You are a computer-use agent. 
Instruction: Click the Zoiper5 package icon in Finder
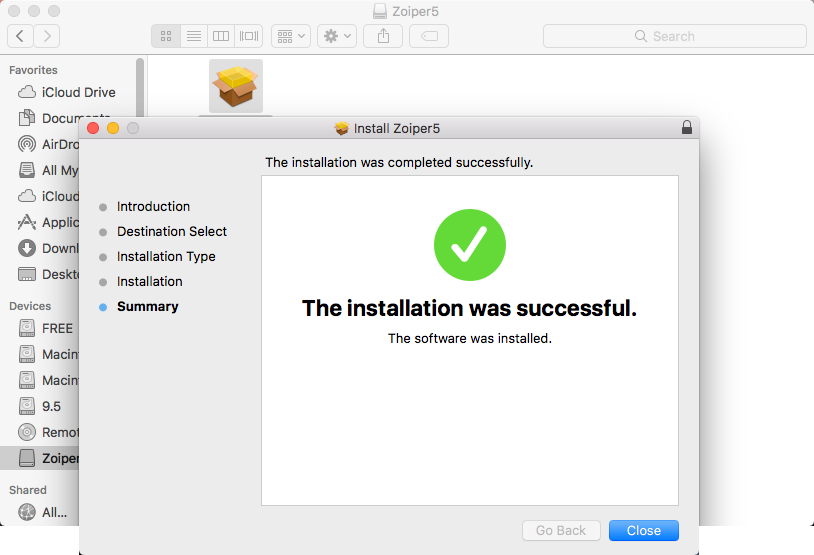coord(236,86)
